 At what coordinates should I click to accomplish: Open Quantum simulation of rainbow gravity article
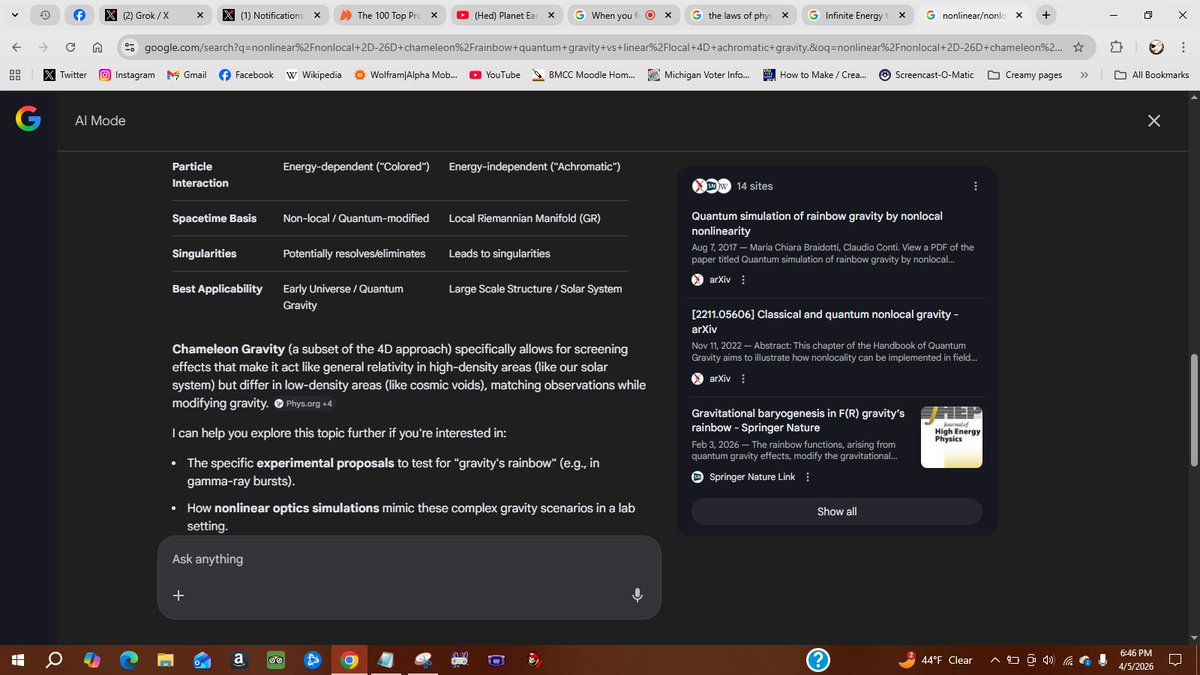[x=817, y=223]
